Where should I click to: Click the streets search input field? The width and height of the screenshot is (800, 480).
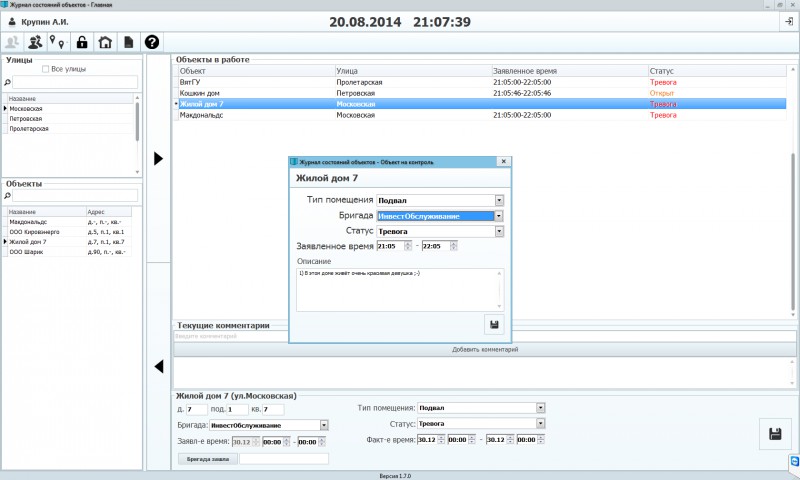click(x=75, y=82)
